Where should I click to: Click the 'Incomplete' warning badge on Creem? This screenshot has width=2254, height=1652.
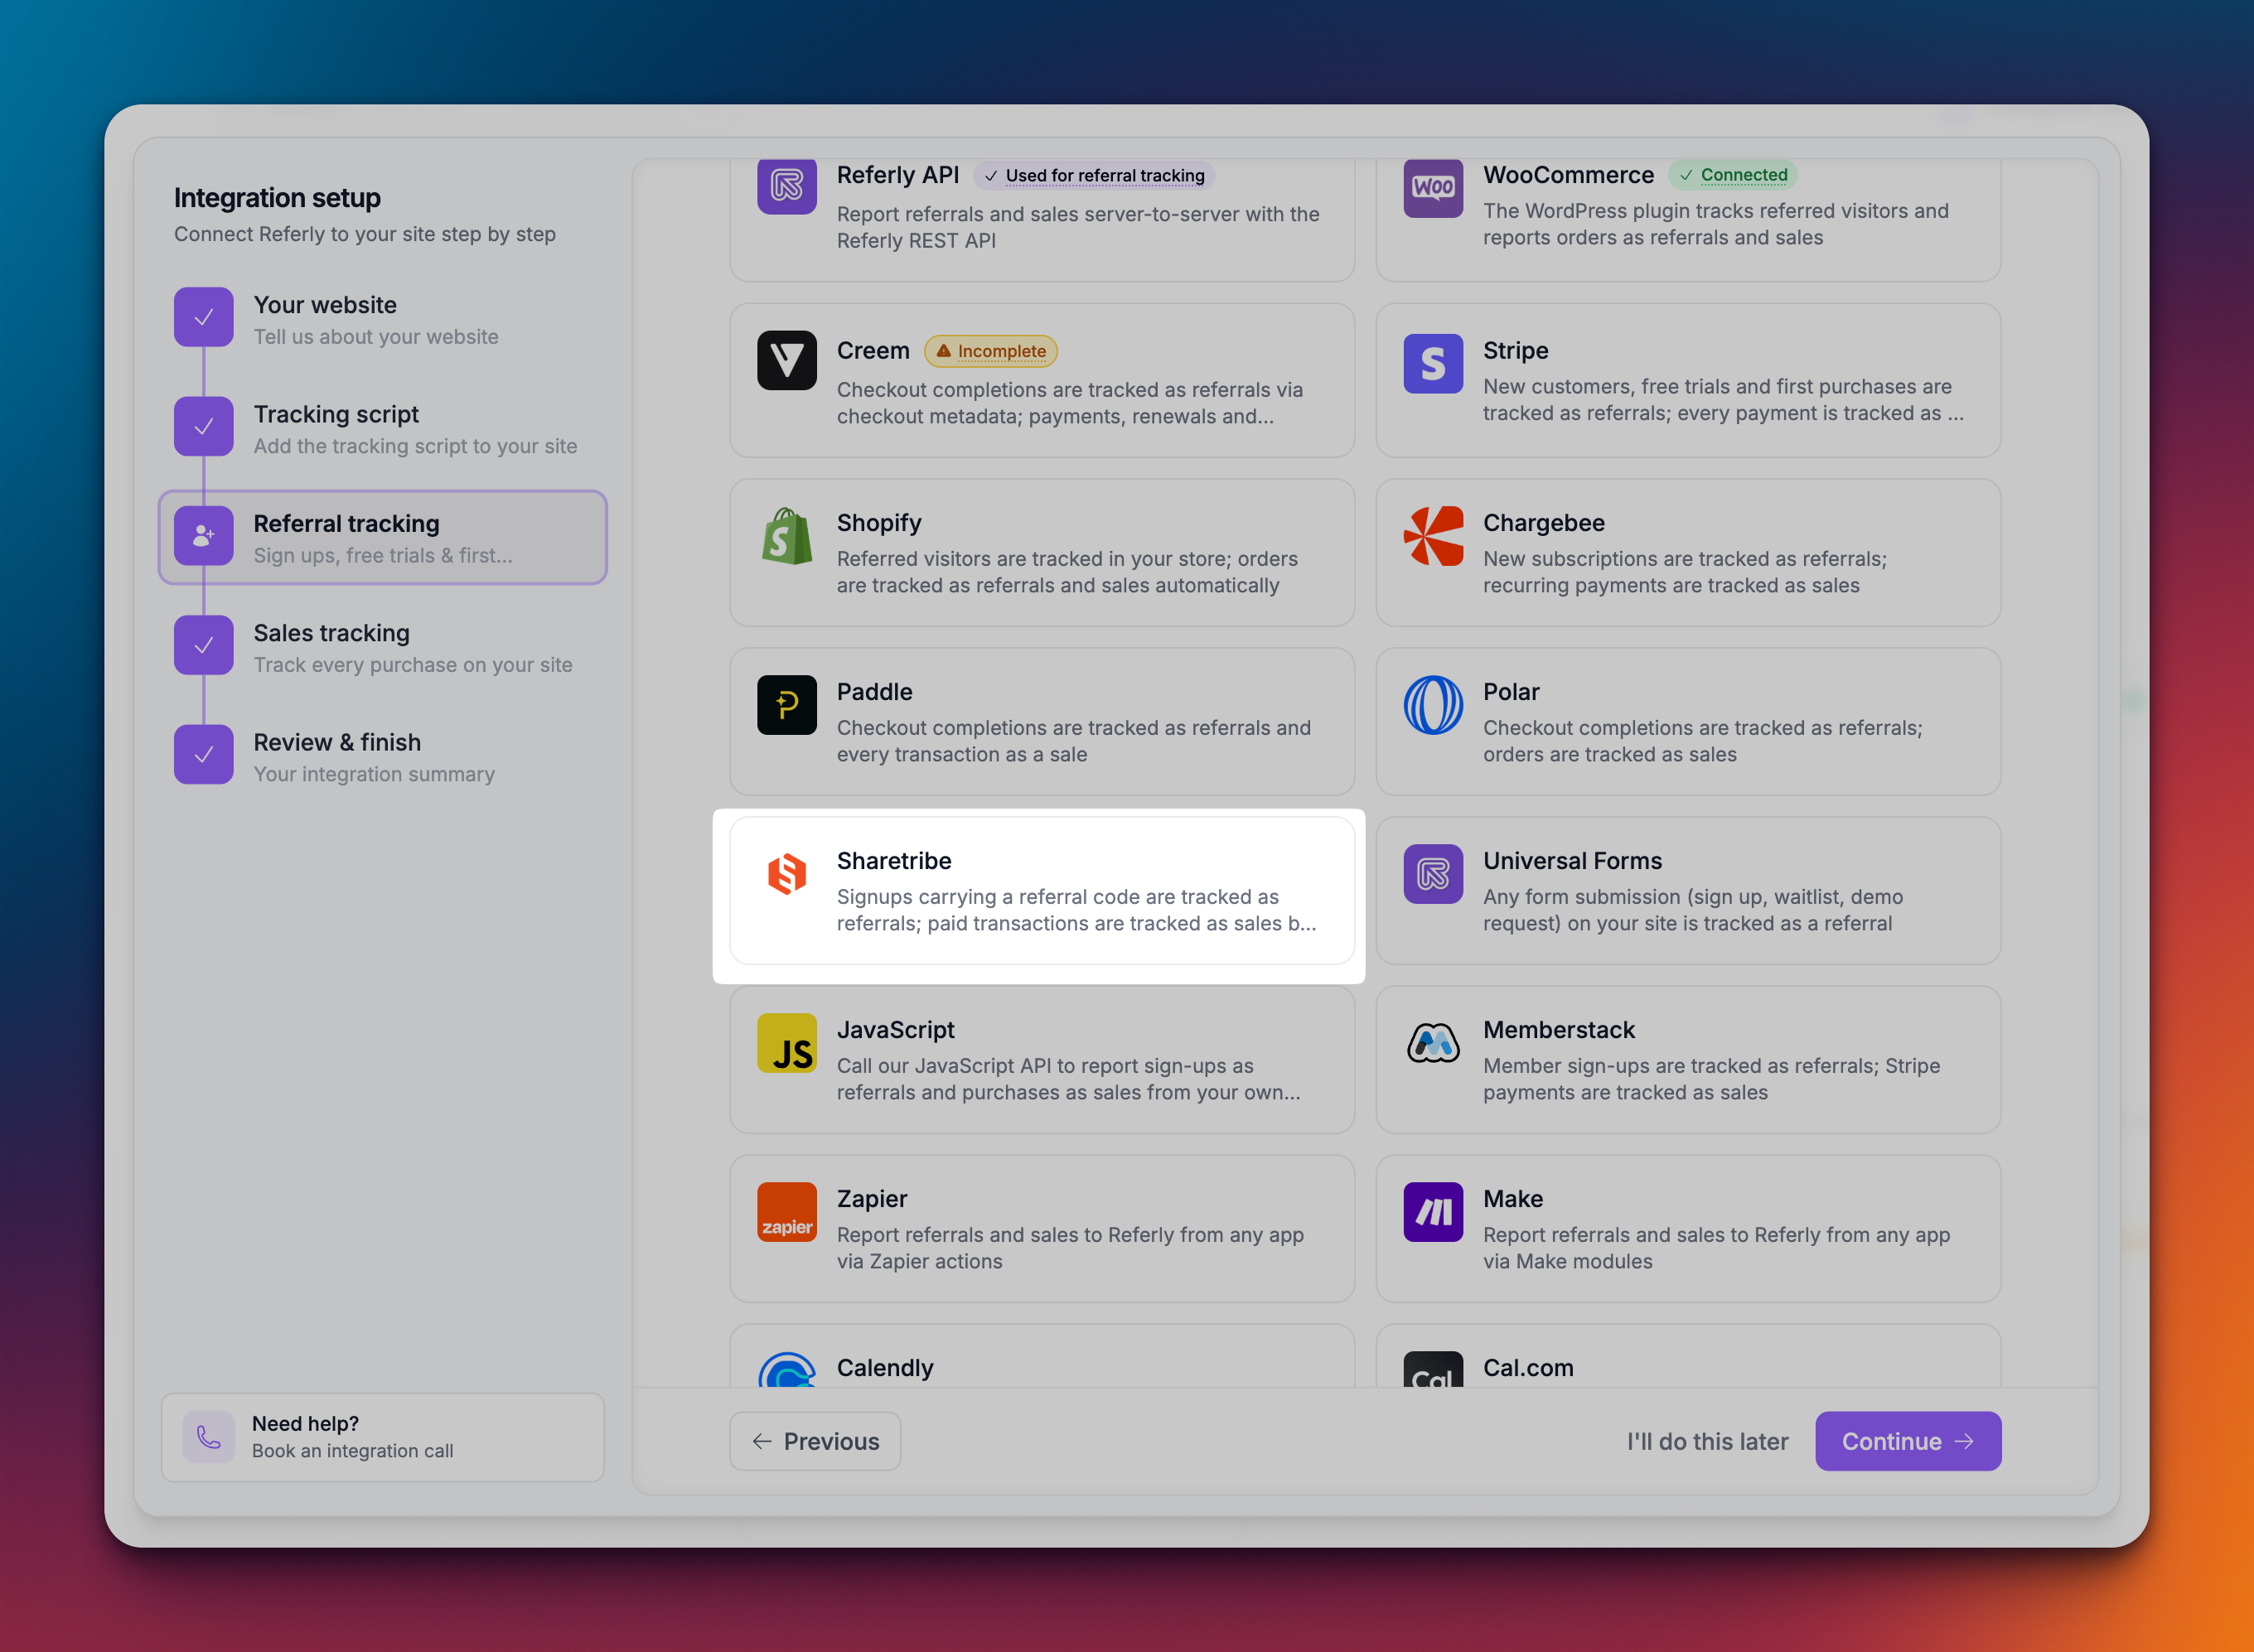click(990, 351)
